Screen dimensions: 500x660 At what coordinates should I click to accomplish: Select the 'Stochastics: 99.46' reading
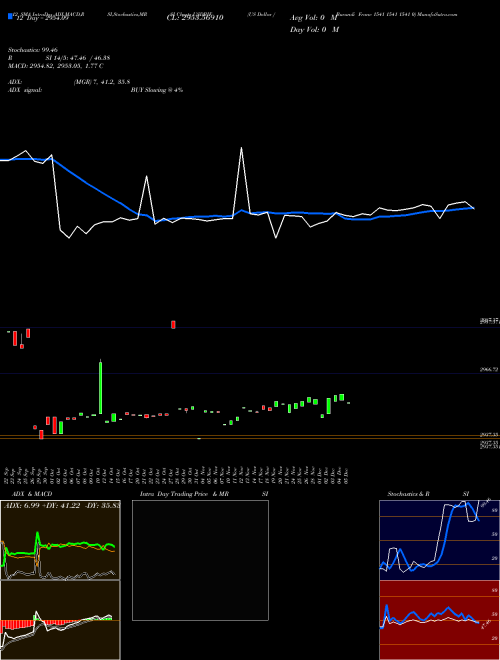[x=33, y=50]
